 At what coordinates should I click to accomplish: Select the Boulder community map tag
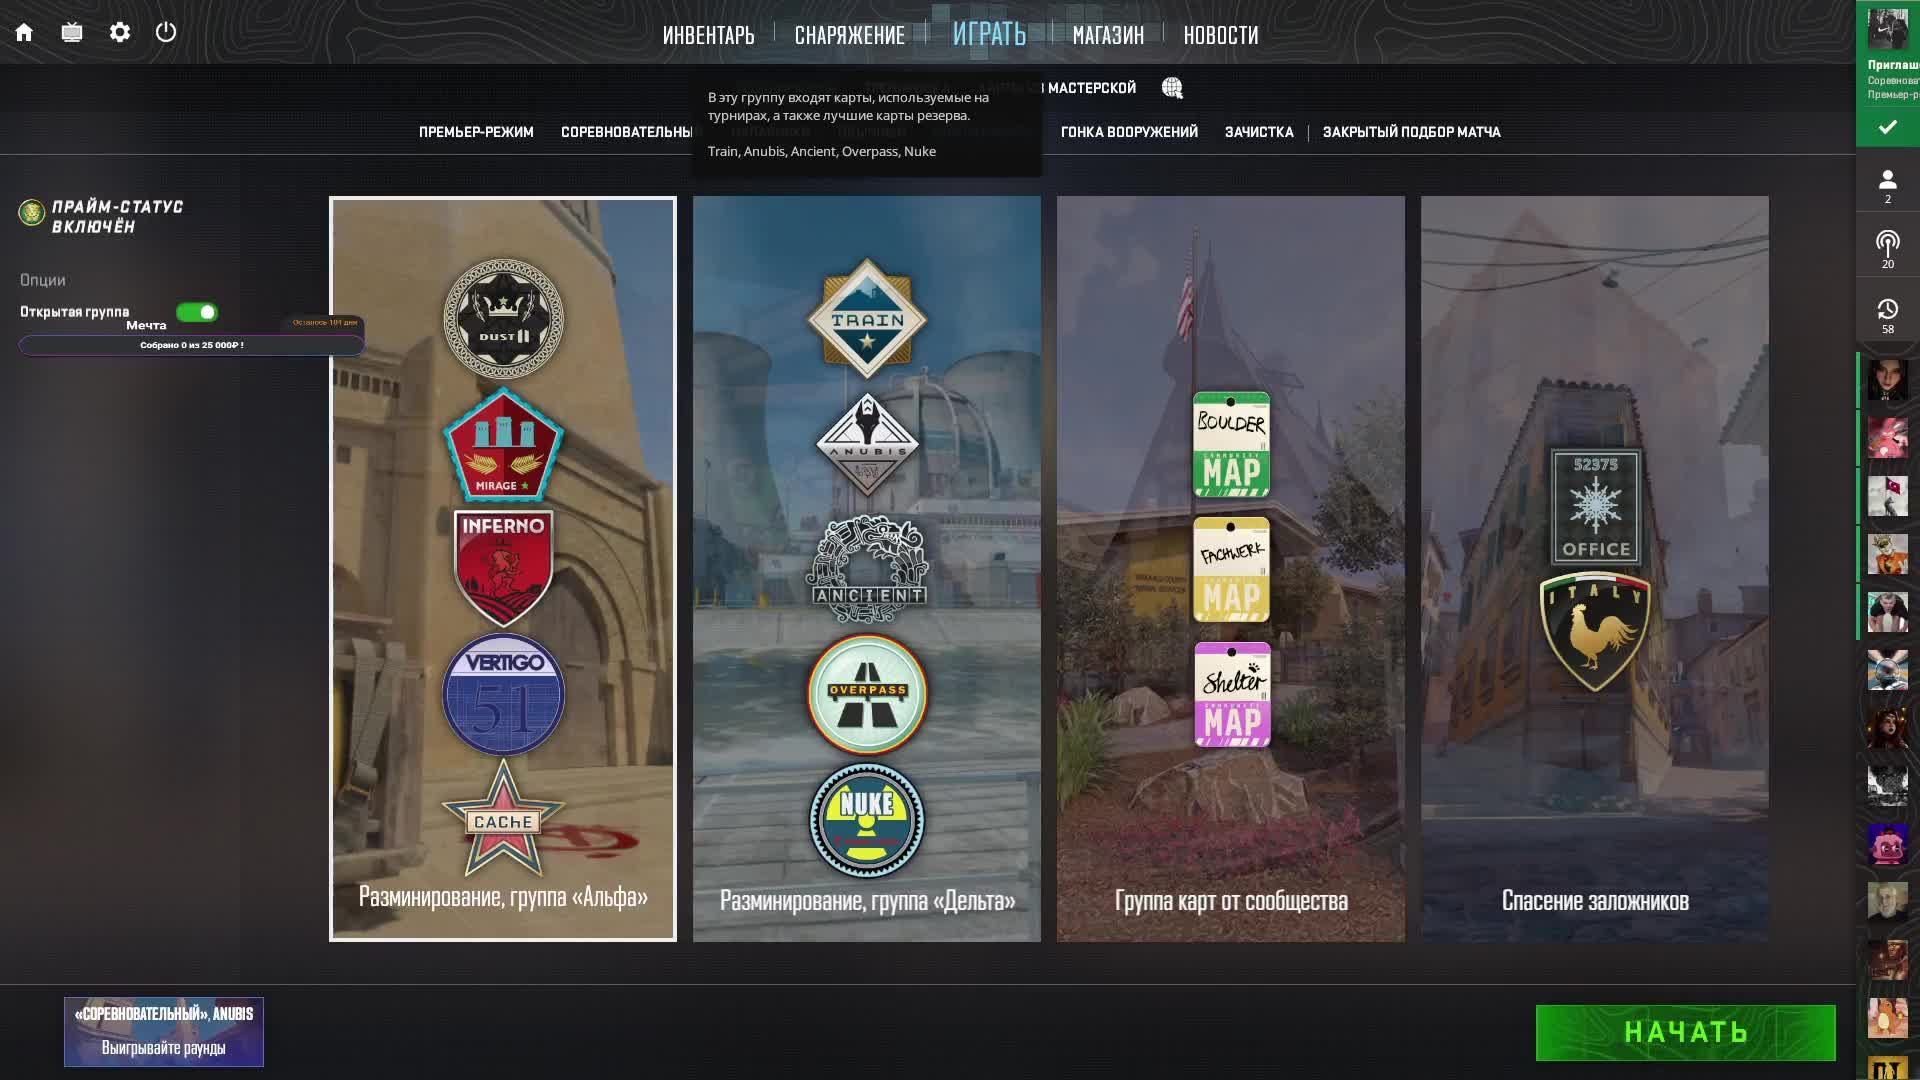tap(1231, 445)
